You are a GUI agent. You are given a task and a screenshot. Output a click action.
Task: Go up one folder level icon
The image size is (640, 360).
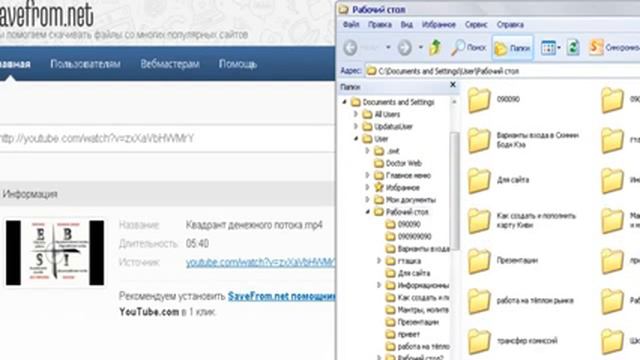(x=435, y=47)
